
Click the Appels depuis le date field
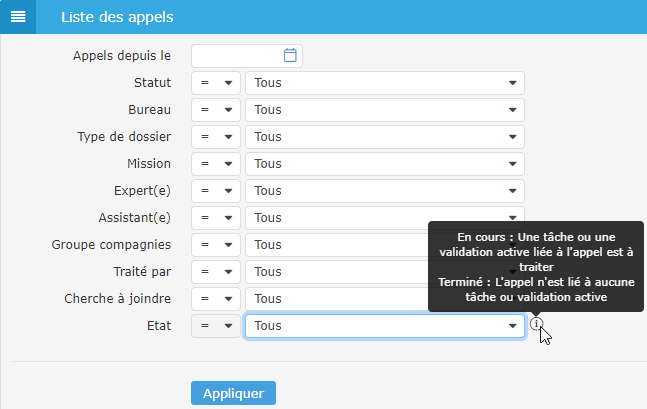point(237,56)
